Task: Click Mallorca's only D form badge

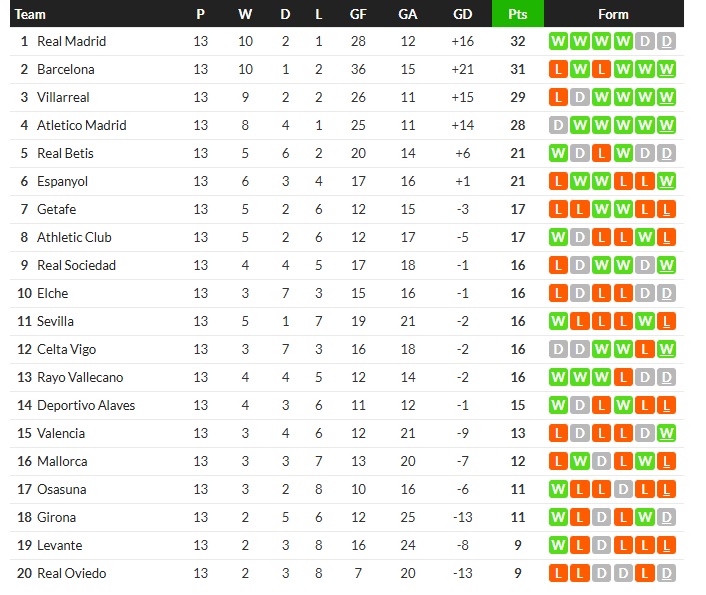Action: coord(601,461)
